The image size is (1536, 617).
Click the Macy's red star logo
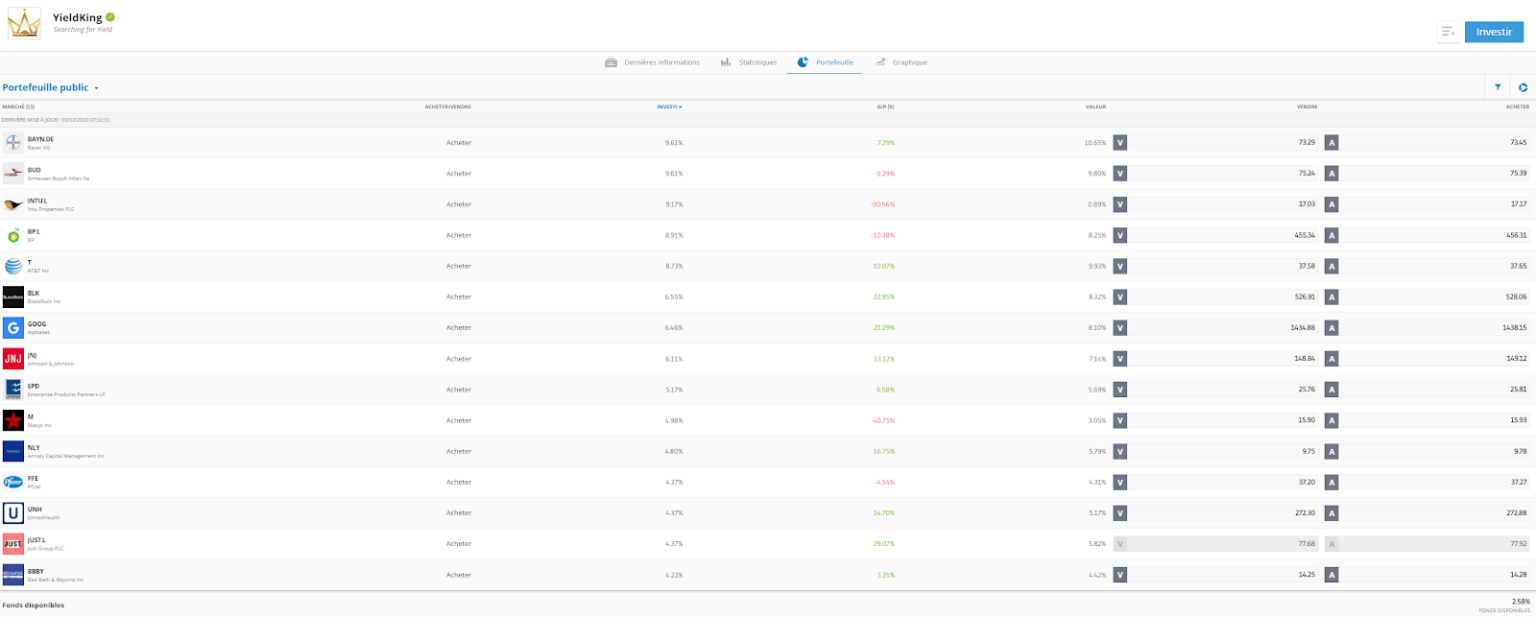point(14,420)
